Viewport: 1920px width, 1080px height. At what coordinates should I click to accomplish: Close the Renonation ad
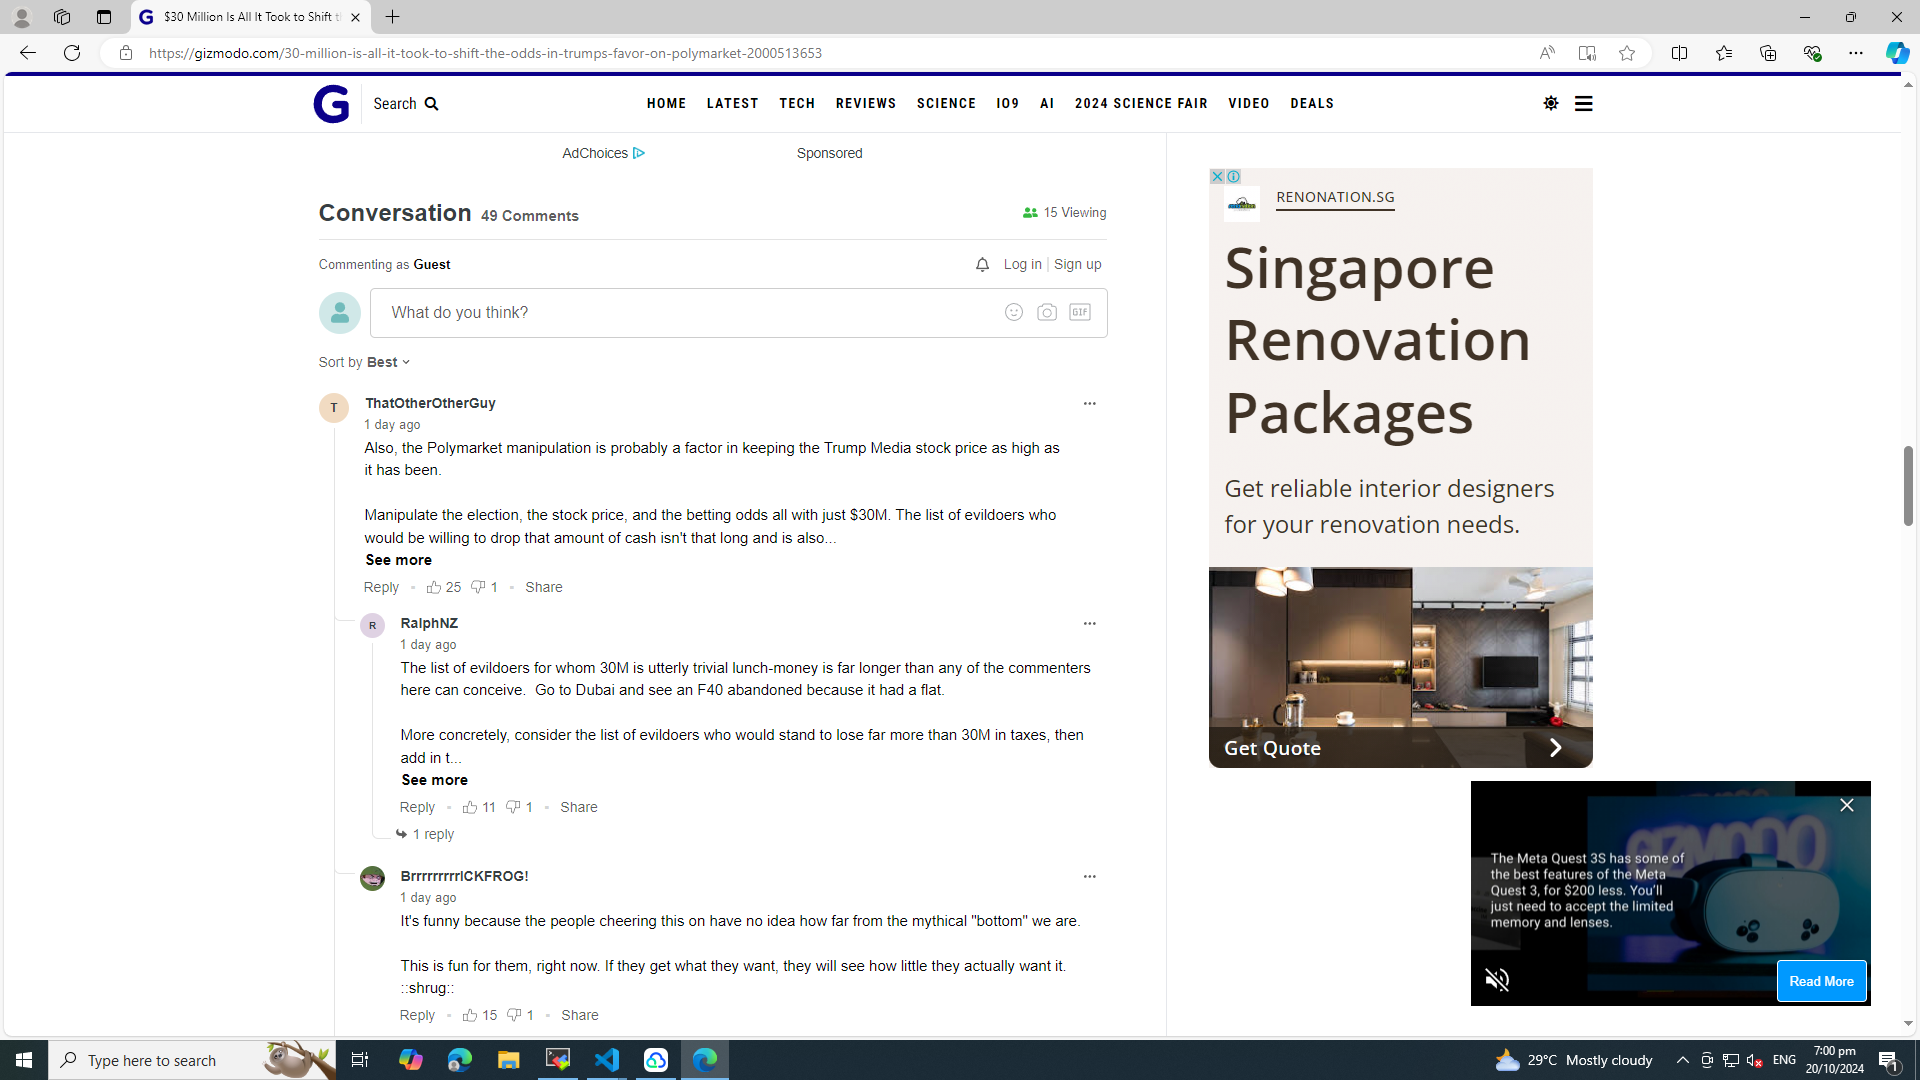(1217, 176)
